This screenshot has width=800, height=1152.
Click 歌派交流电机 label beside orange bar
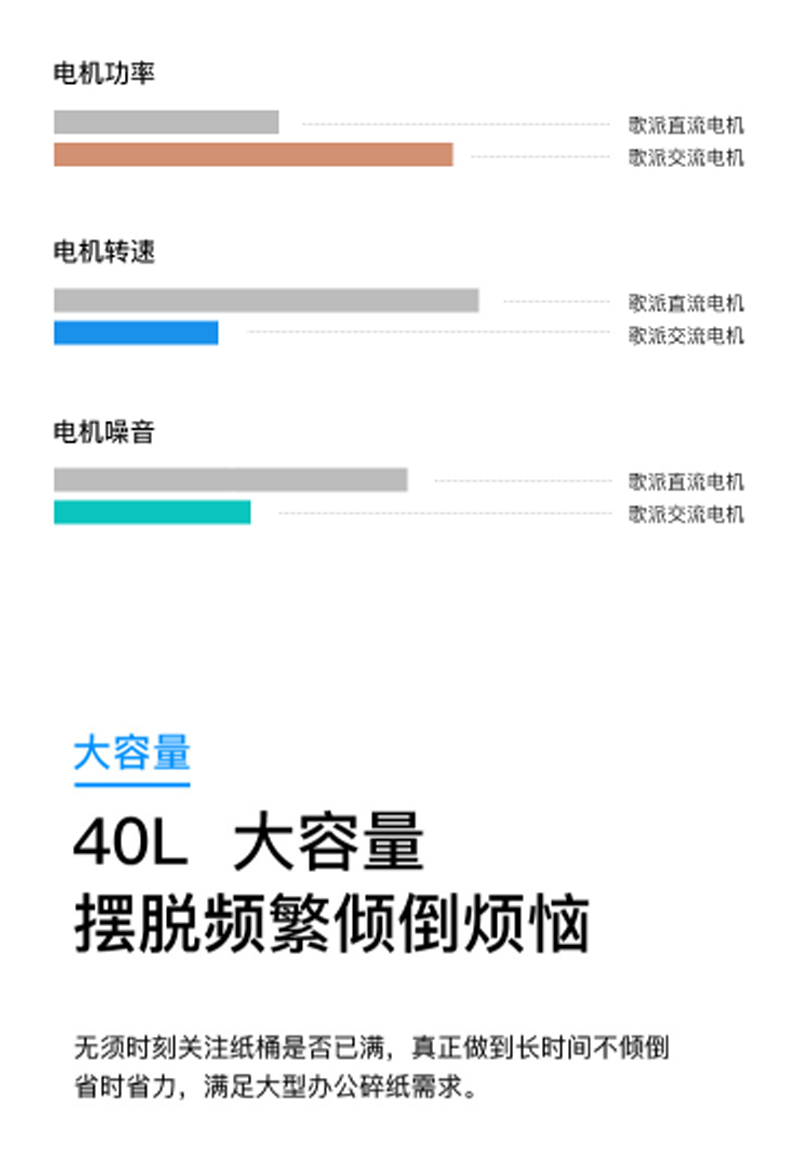tap(686, 157)
